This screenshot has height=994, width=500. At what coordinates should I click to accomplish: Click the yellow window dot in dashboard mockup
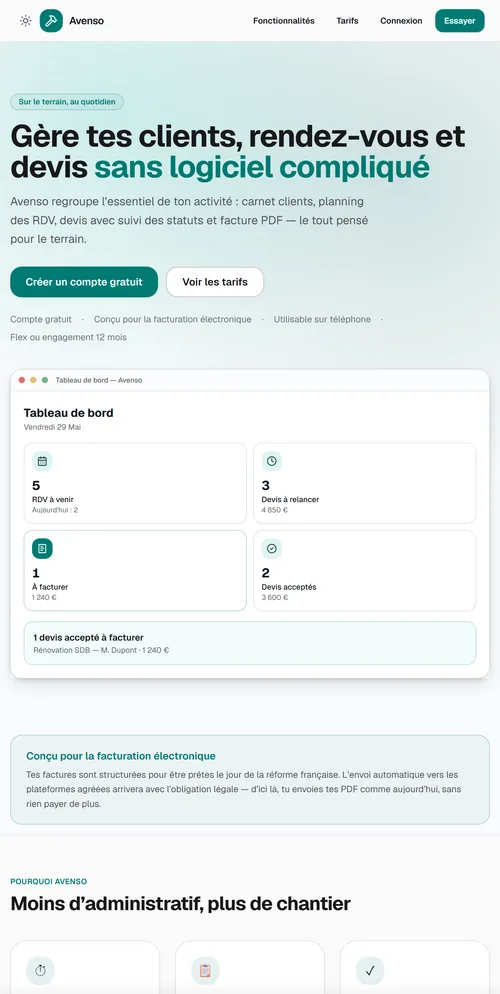click(x=33, y=380)
